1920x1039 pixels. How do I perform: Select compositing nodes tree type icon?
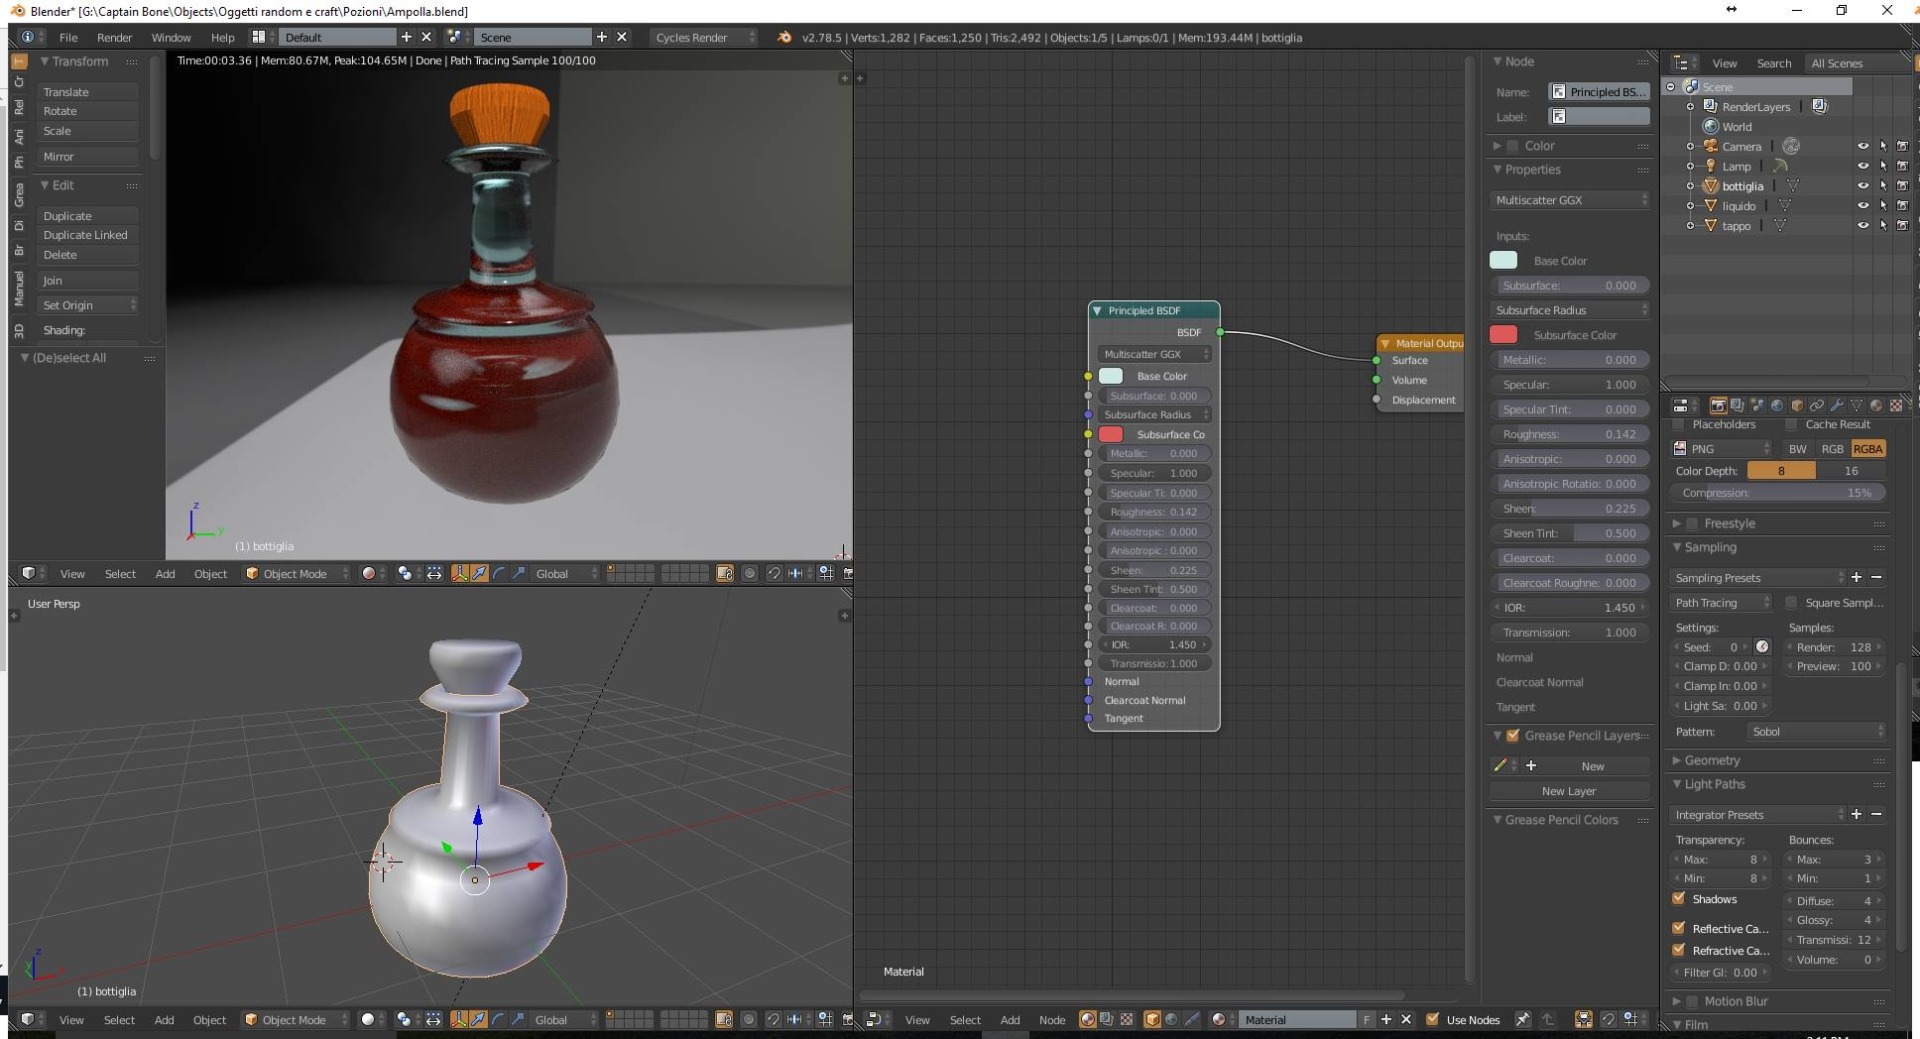click(x=1106, y=1019)
